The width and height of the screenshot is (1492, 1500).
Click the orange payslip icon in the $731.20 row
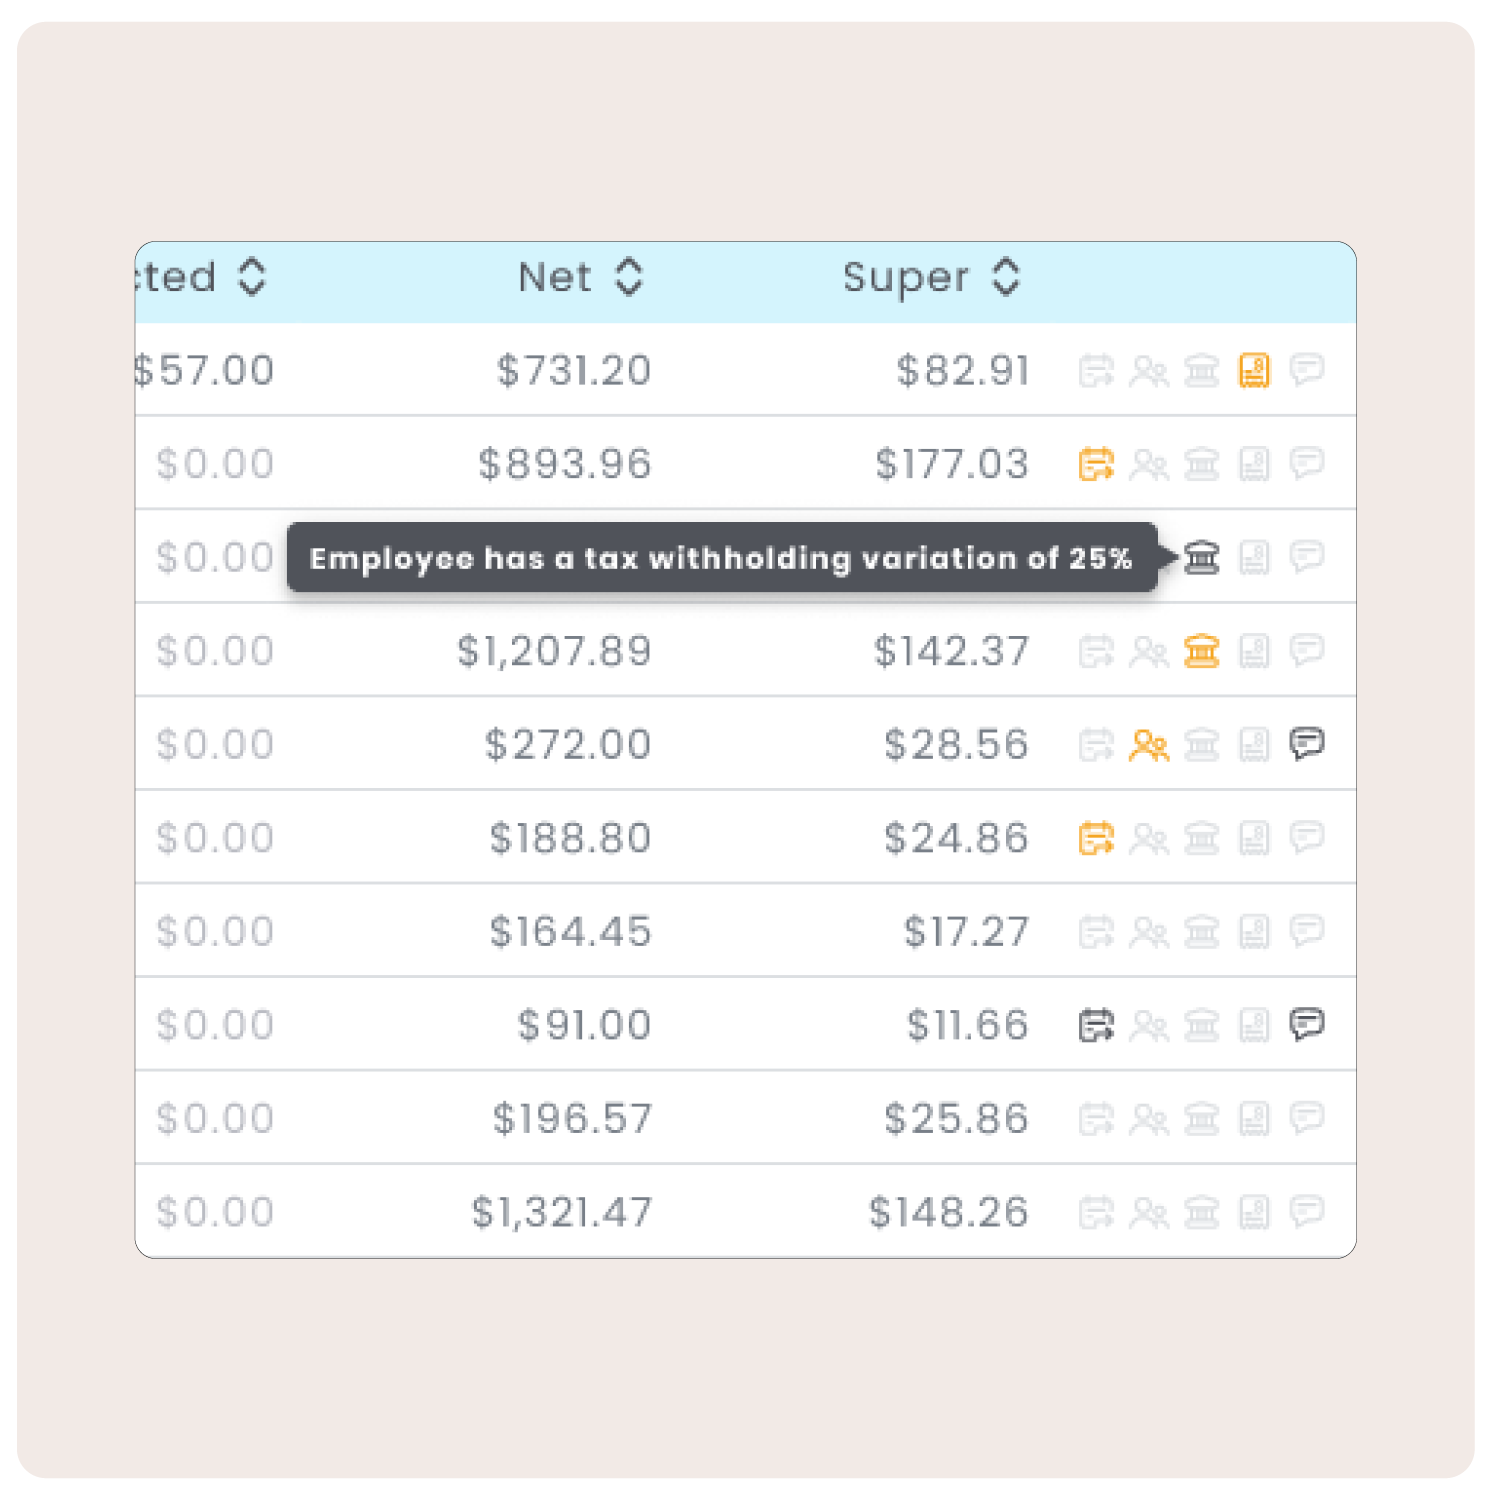[1254, 371]
